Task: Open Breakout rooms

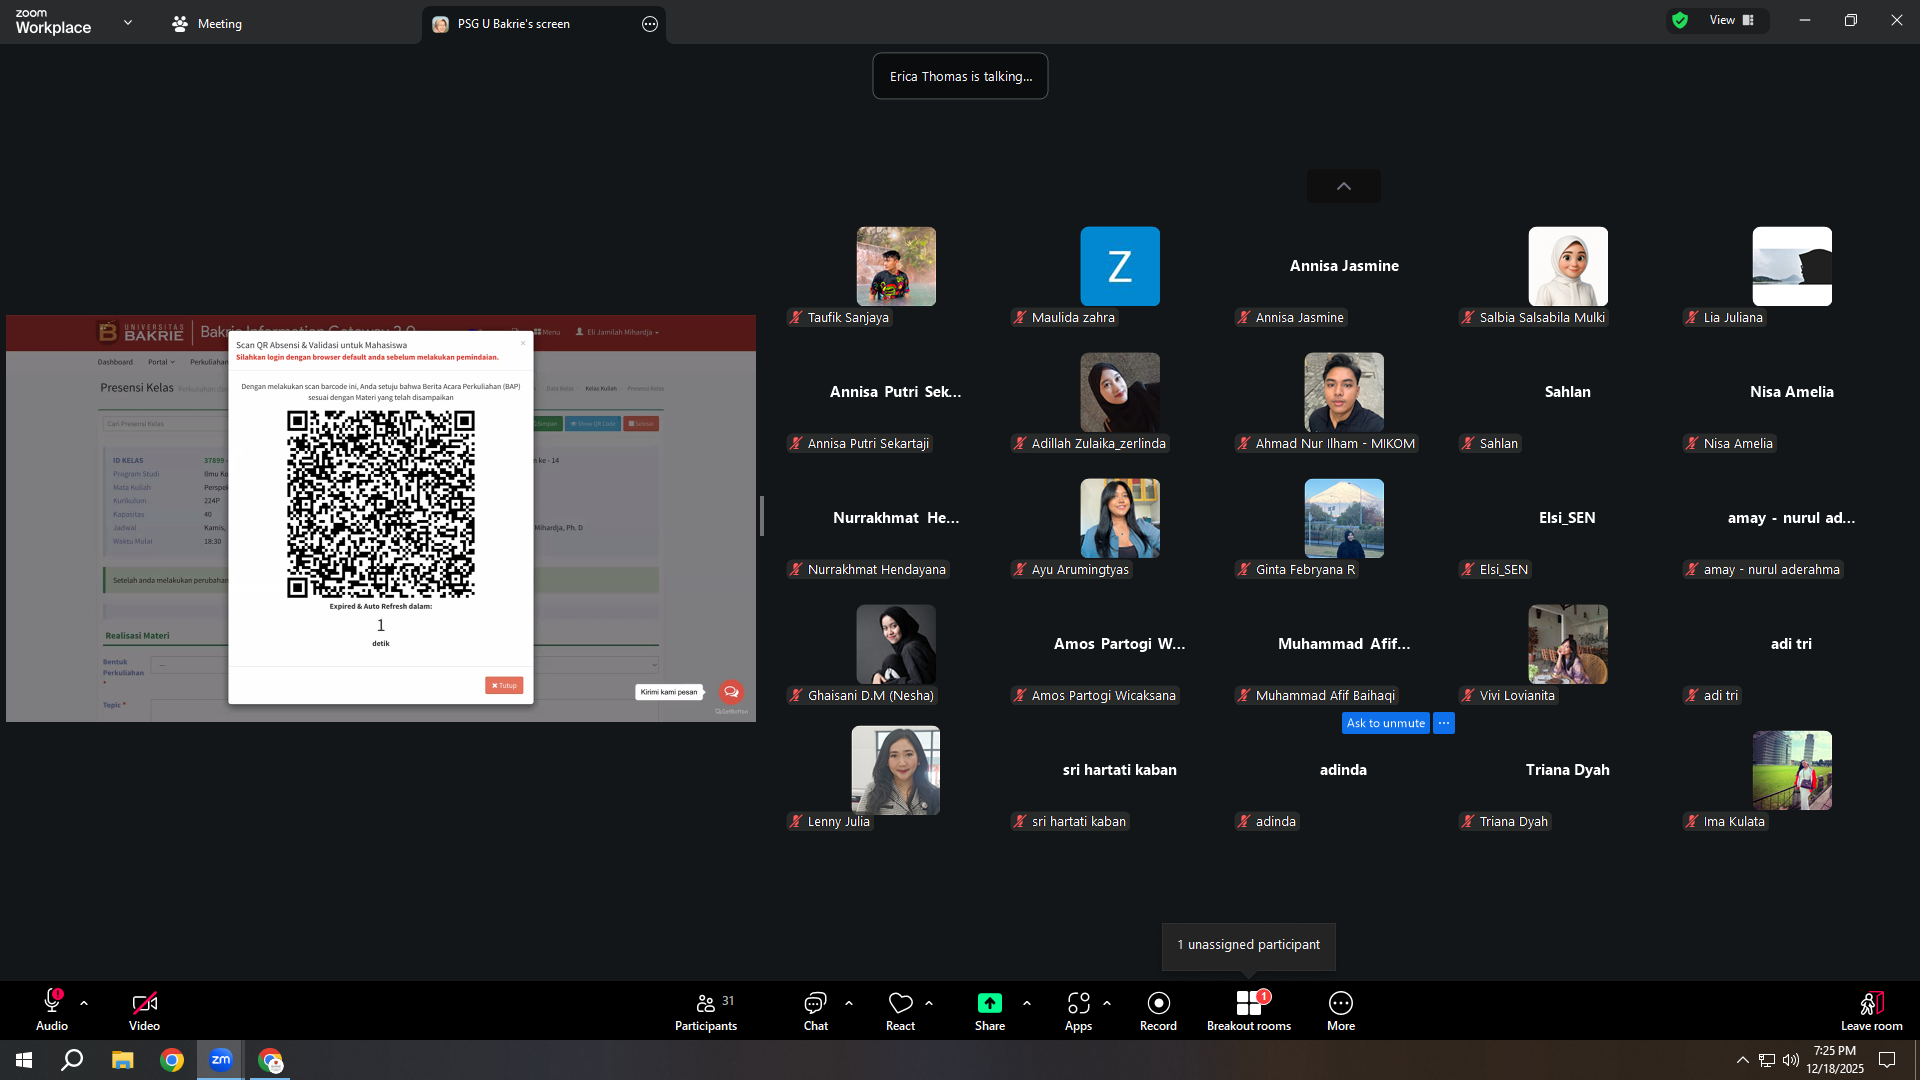Action: 1249,1010
